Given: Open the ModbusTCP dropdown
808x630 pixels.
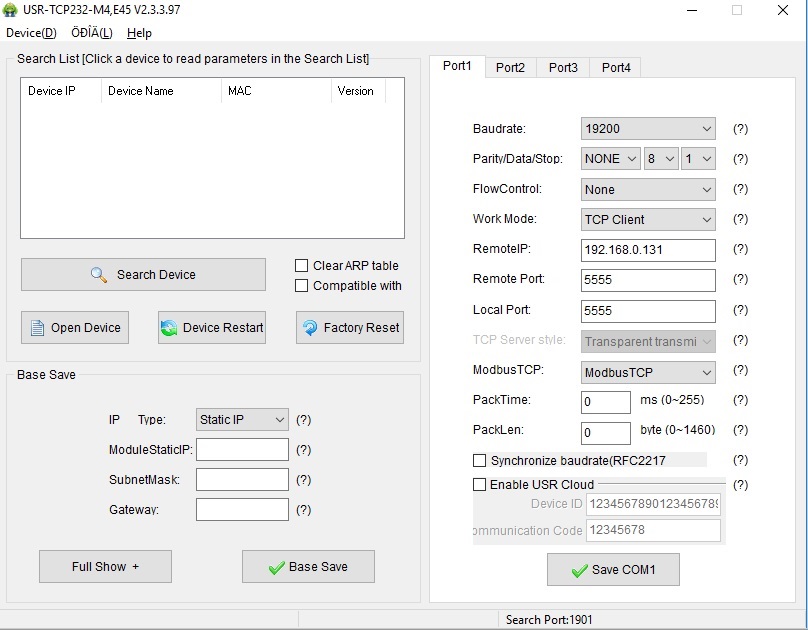Looking at the screenshot, I should pyautogui.click(x=648, y=372).
